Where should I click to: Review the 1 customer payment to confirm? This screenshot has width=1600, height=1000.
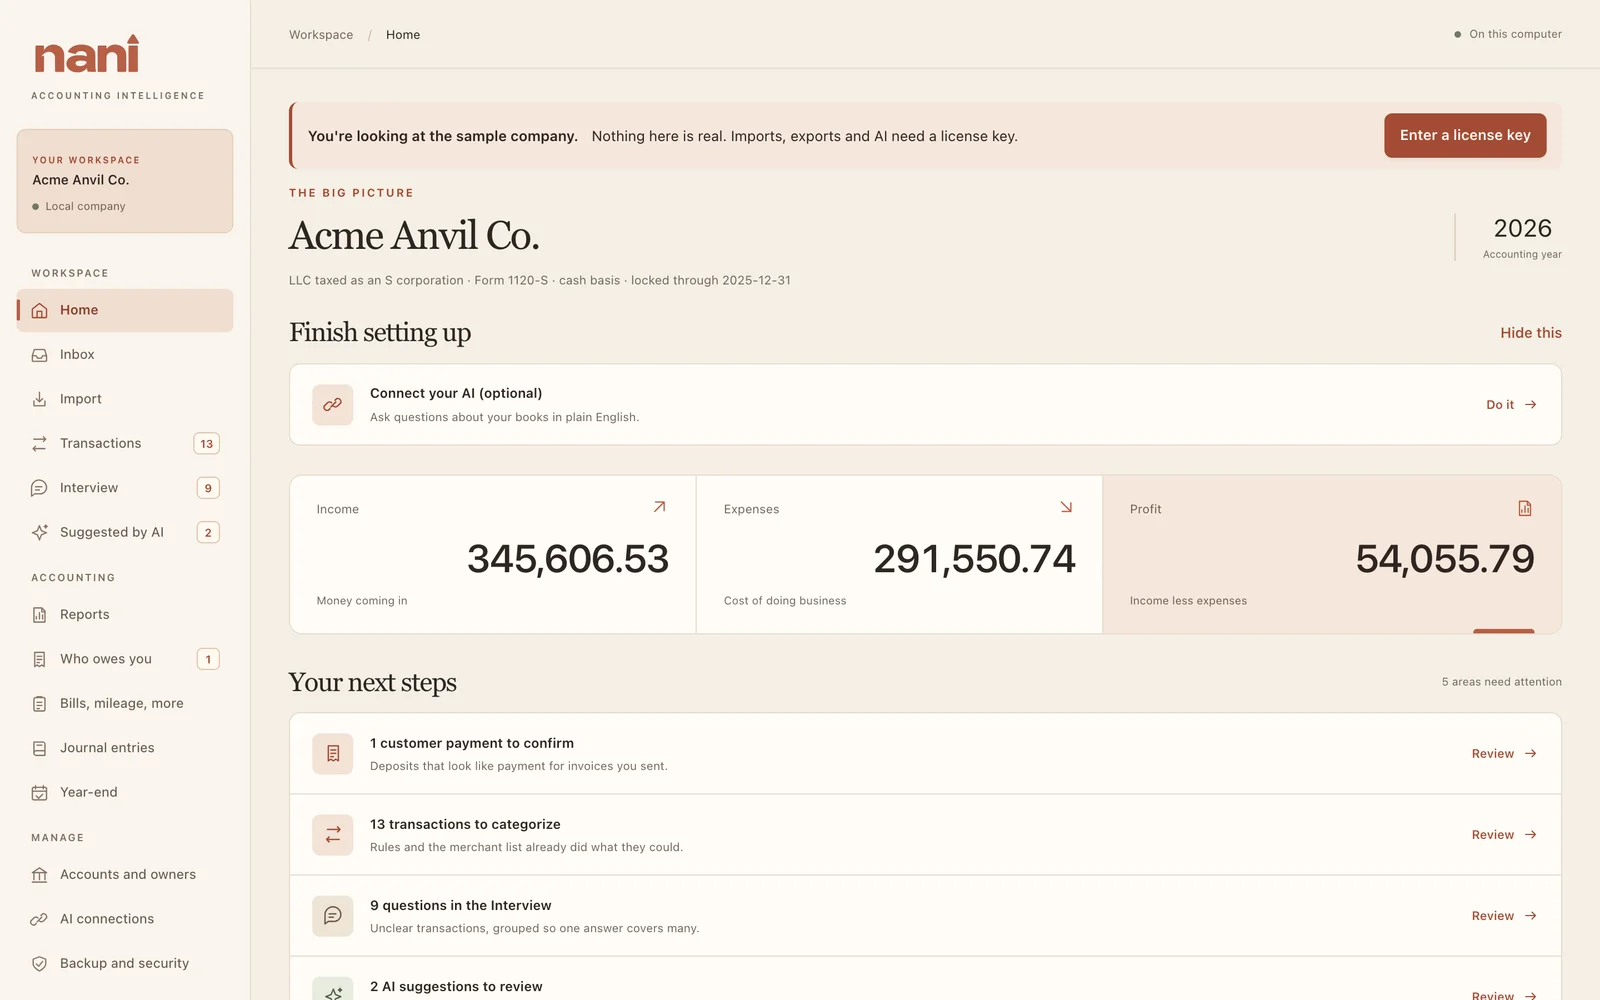click(x=1504, y=754)
